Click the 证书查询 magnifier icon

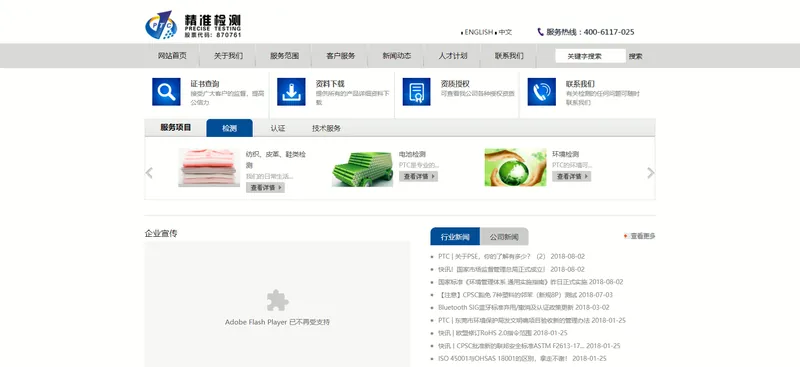(166, 92)
